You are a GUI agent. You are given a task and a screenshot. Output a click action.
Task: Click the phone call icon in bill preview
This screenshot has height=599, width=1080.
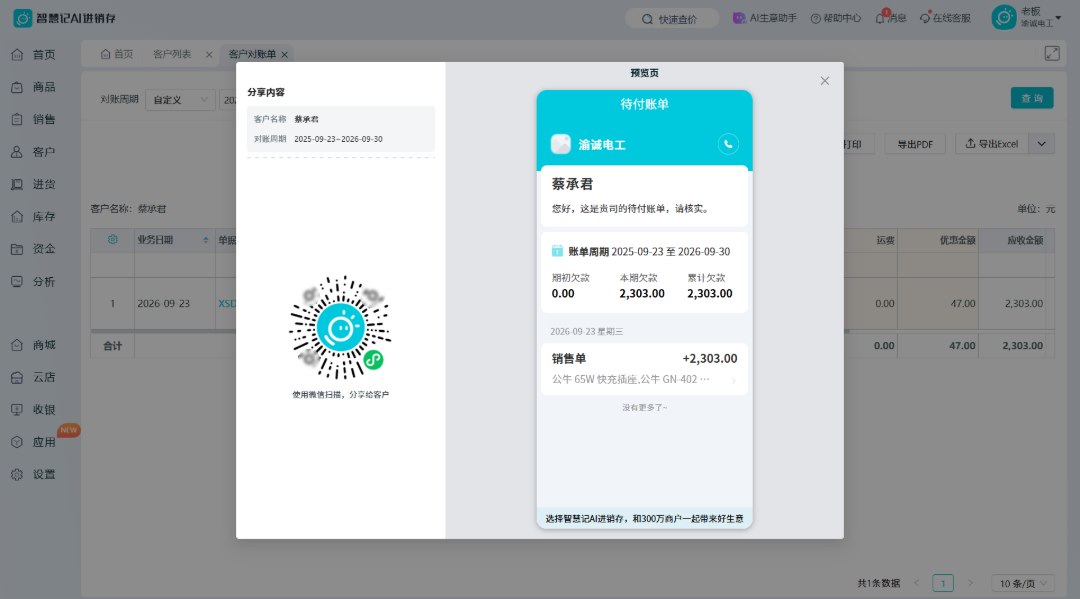click(728, 144)
